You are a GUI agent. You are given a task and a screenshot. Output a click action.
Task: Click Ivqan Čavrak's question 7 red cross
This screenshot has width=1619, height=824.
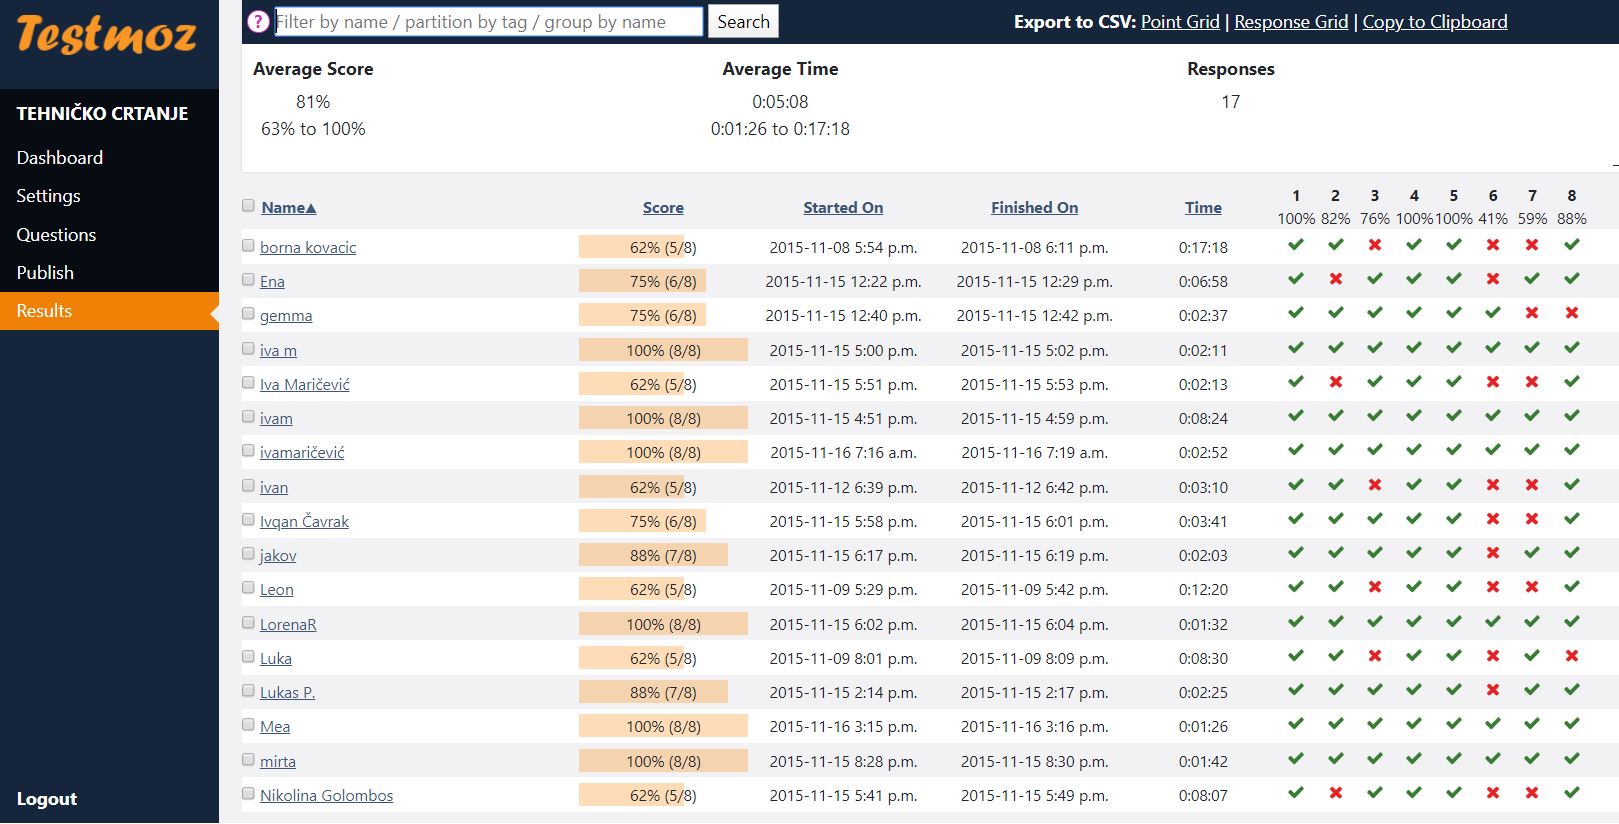tap(1532, 519)
